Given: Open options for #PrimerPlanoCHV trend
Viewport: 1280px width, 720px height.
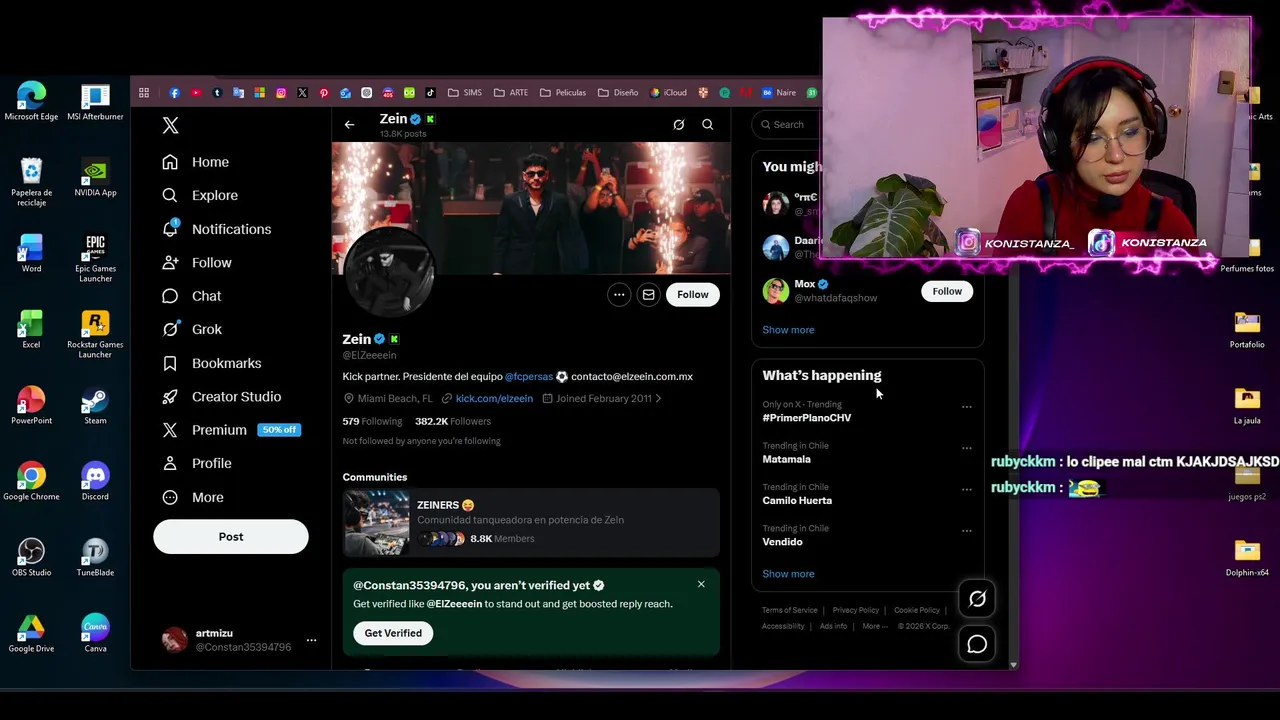Looking at the screenshot, I should [966, 407].
